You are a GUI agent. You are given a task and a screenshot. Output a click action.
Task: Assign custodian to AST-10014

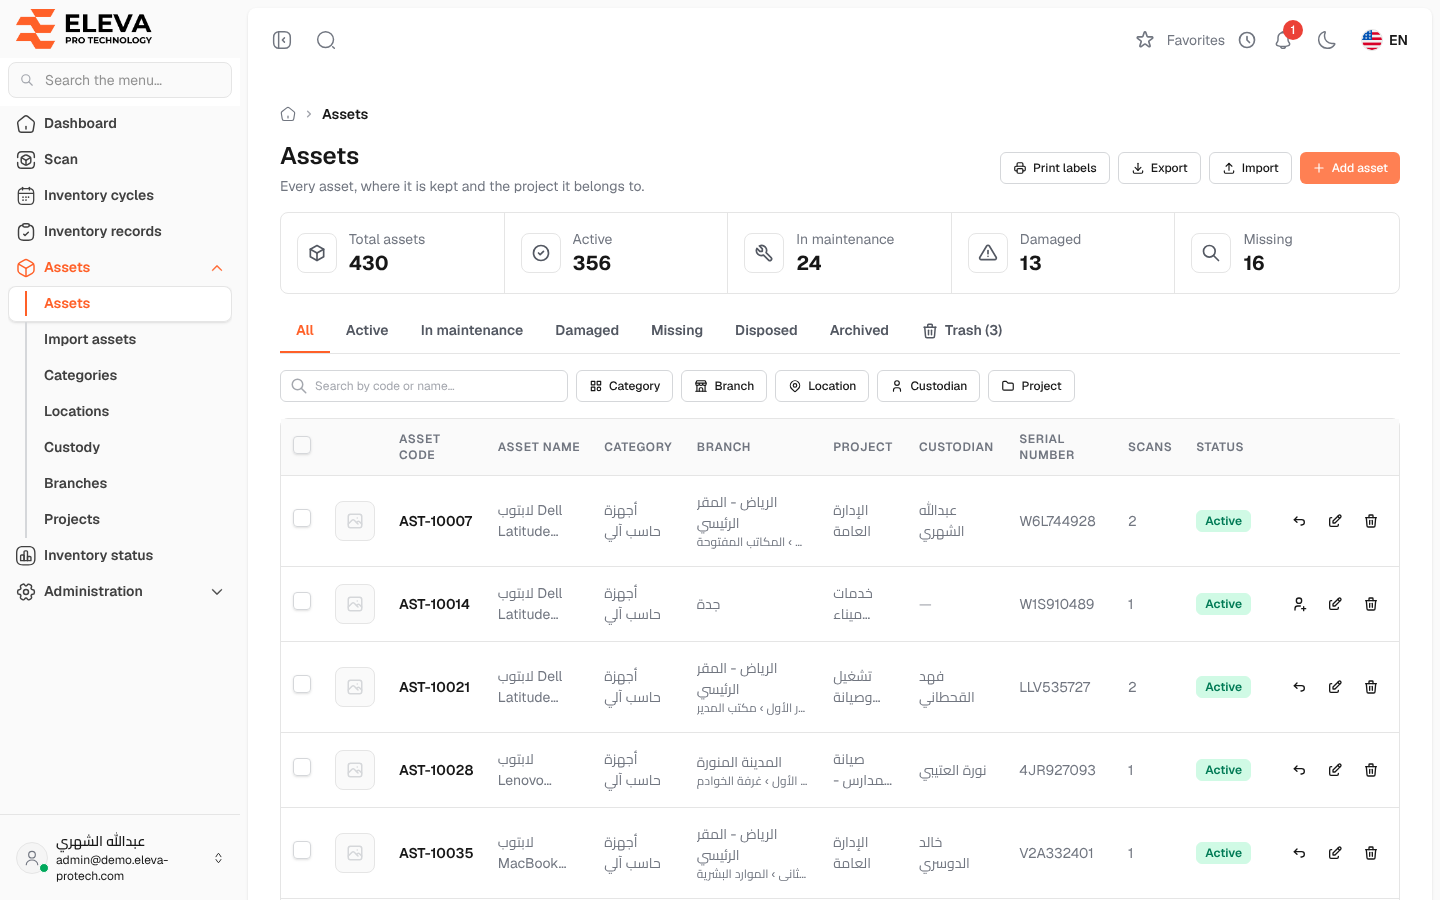click(1299, 604)
